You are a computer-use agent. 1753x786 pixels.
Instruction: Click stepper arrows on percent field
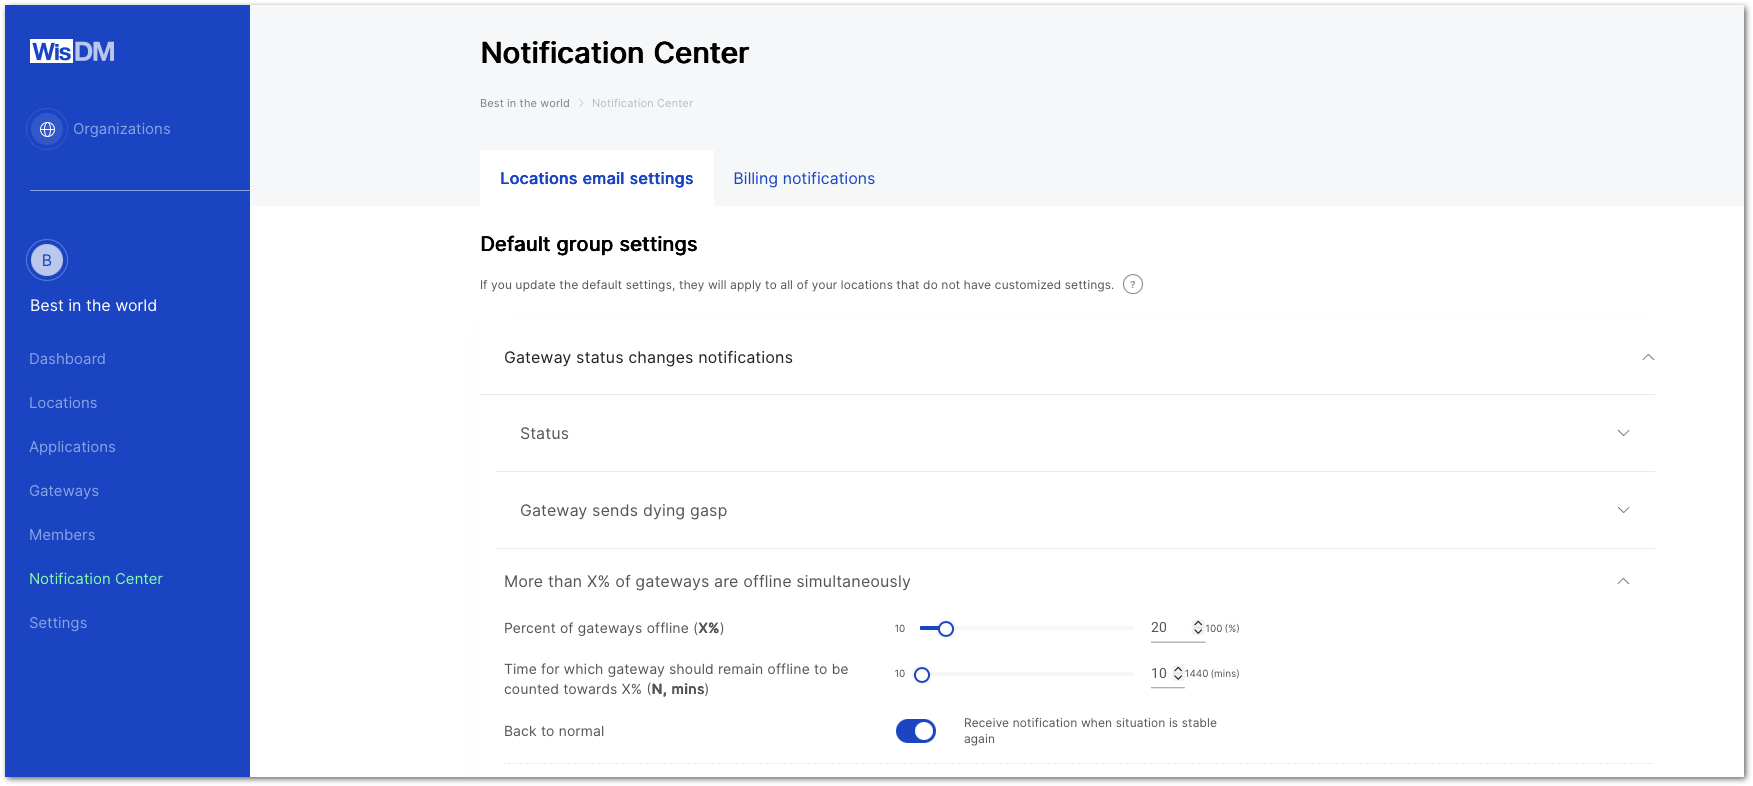pos(1198,628)
